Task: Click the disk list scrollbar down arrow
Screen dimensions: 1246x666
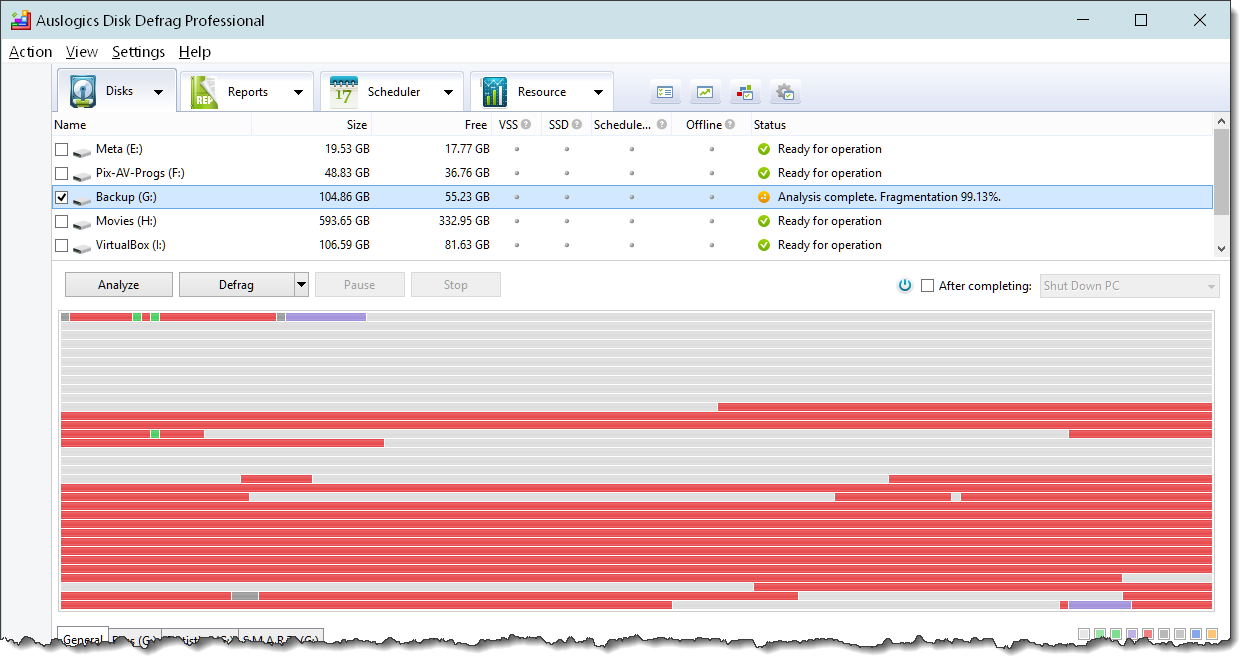Action: pyautogui.click(x=1221, y=249)
